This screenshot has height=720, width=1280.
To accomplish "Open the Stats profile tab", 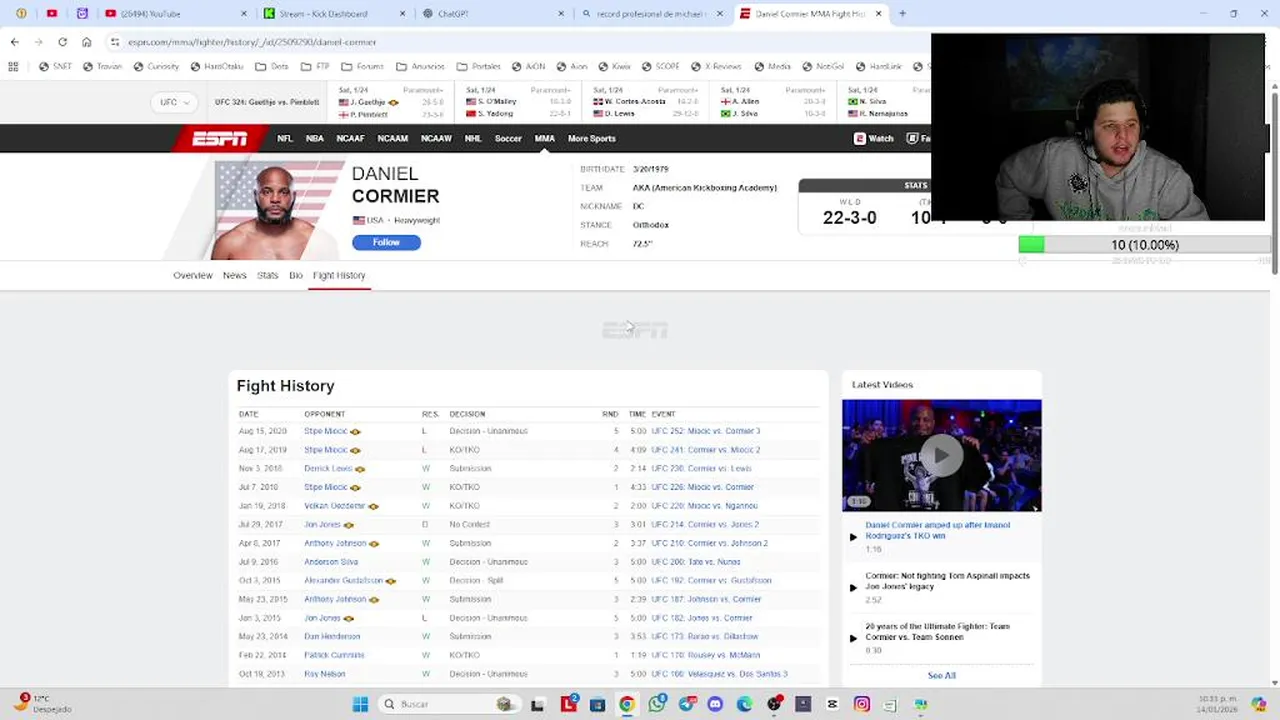I will (x=267, y=275).
